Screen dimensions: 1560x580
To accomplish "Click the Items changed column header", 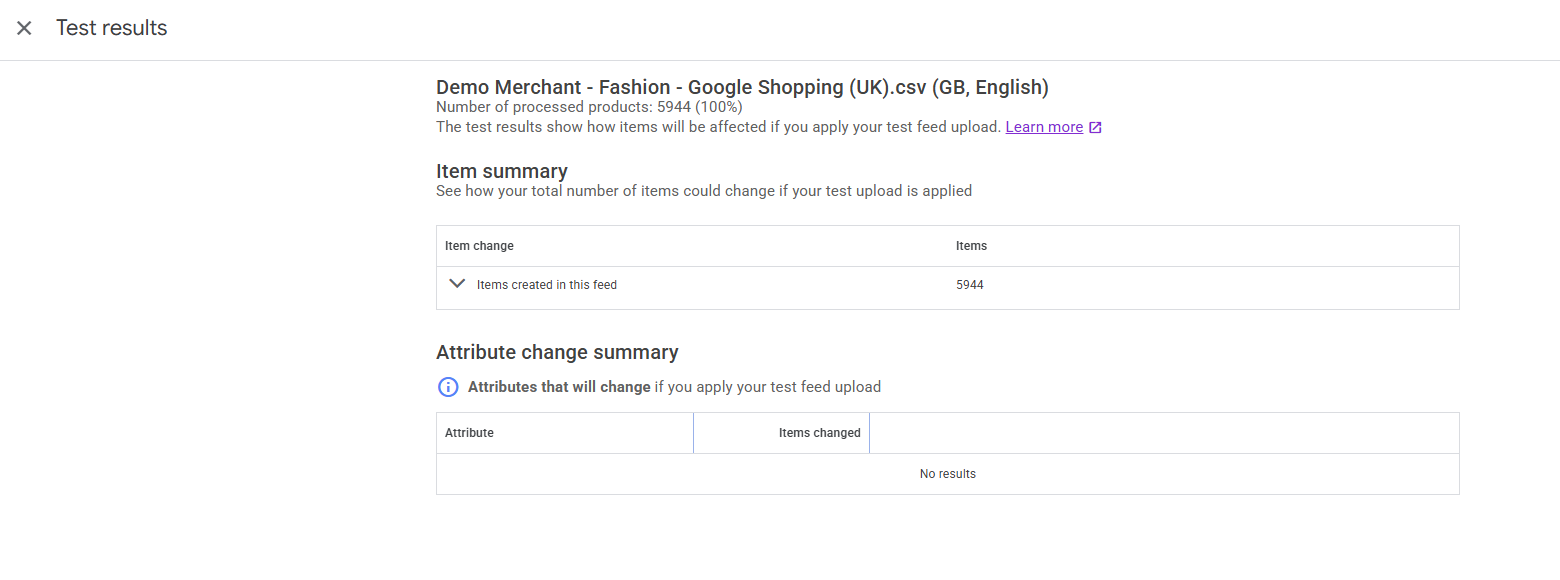I will pos(819,433).
